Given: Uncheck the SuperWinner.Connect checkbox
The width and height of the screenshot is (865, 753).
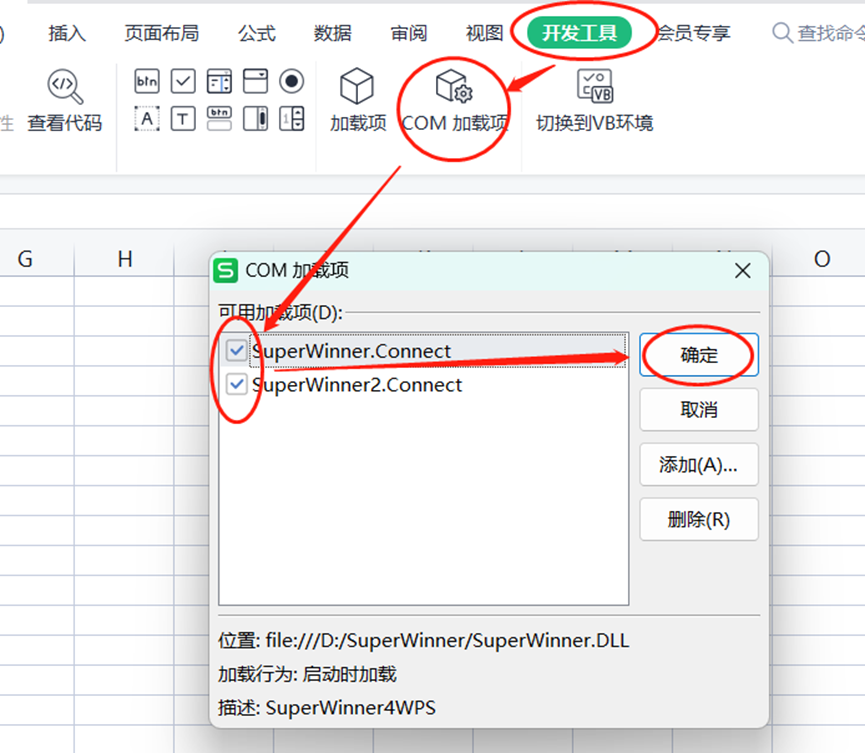Looking at the screenshot, I should coord(237,350).
